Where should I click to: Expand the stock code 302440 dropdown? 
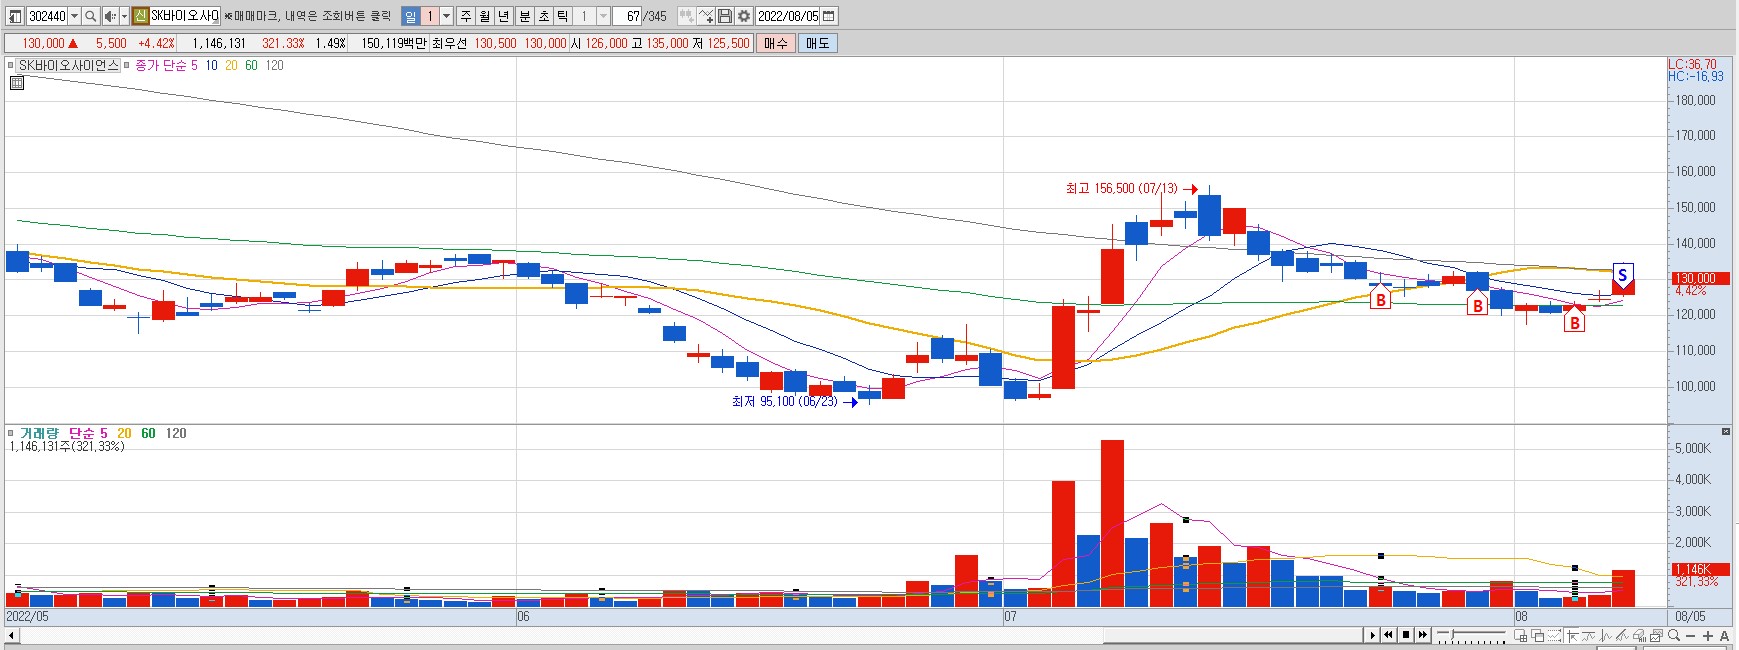point(74,16)
